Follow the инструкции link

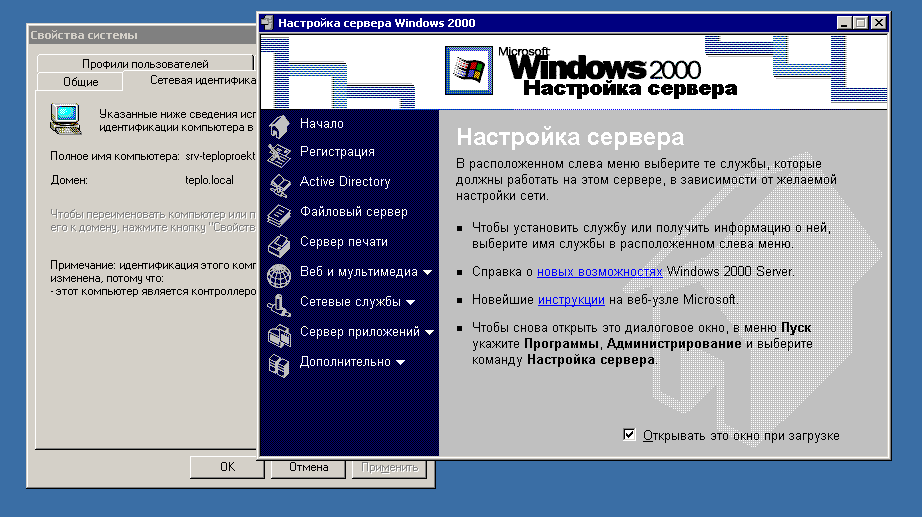[571, 300]
